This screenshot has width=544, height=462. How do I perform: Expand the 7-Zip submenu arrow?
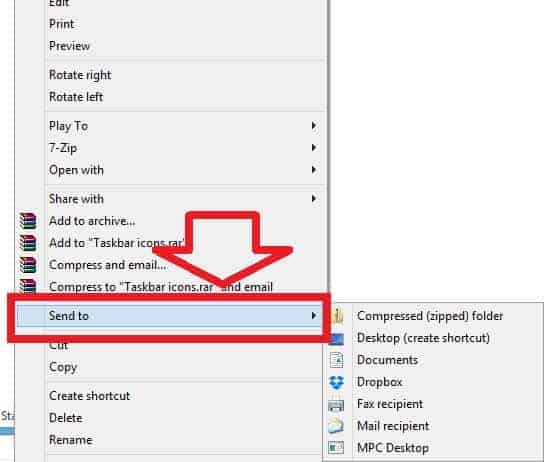[x=314, y=148]
